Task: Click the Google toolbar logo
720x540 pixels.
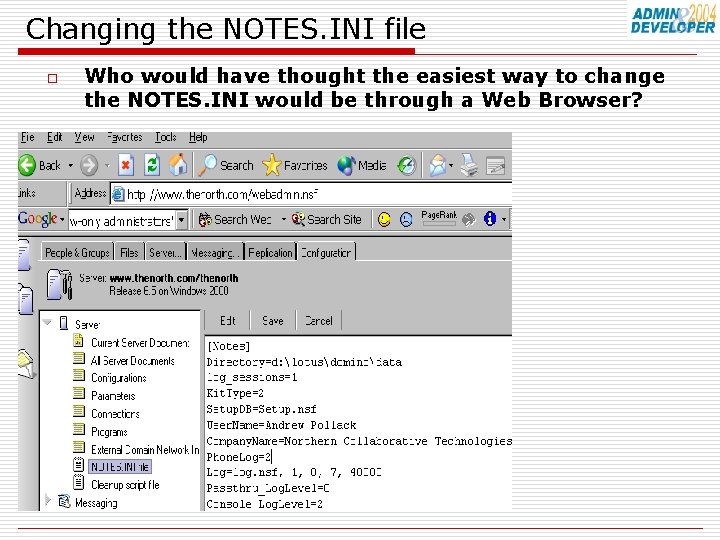Action: [x=38, y=219]
